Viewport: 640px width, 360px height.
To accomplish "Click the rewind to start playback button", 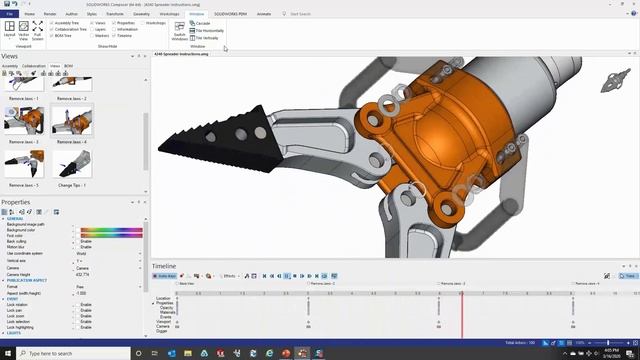I will pyautogui.click(x=264, y=276).
